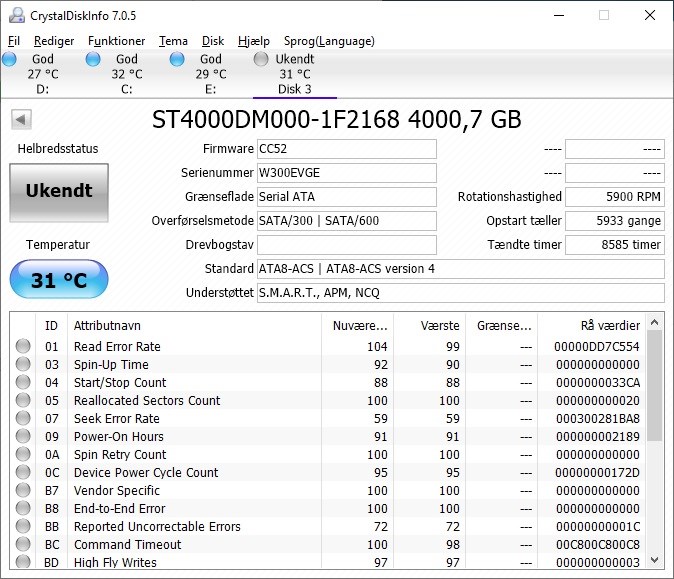Click the empty Drevbogstav field
This screenshot has height=579, width=674.
[347, 245]
